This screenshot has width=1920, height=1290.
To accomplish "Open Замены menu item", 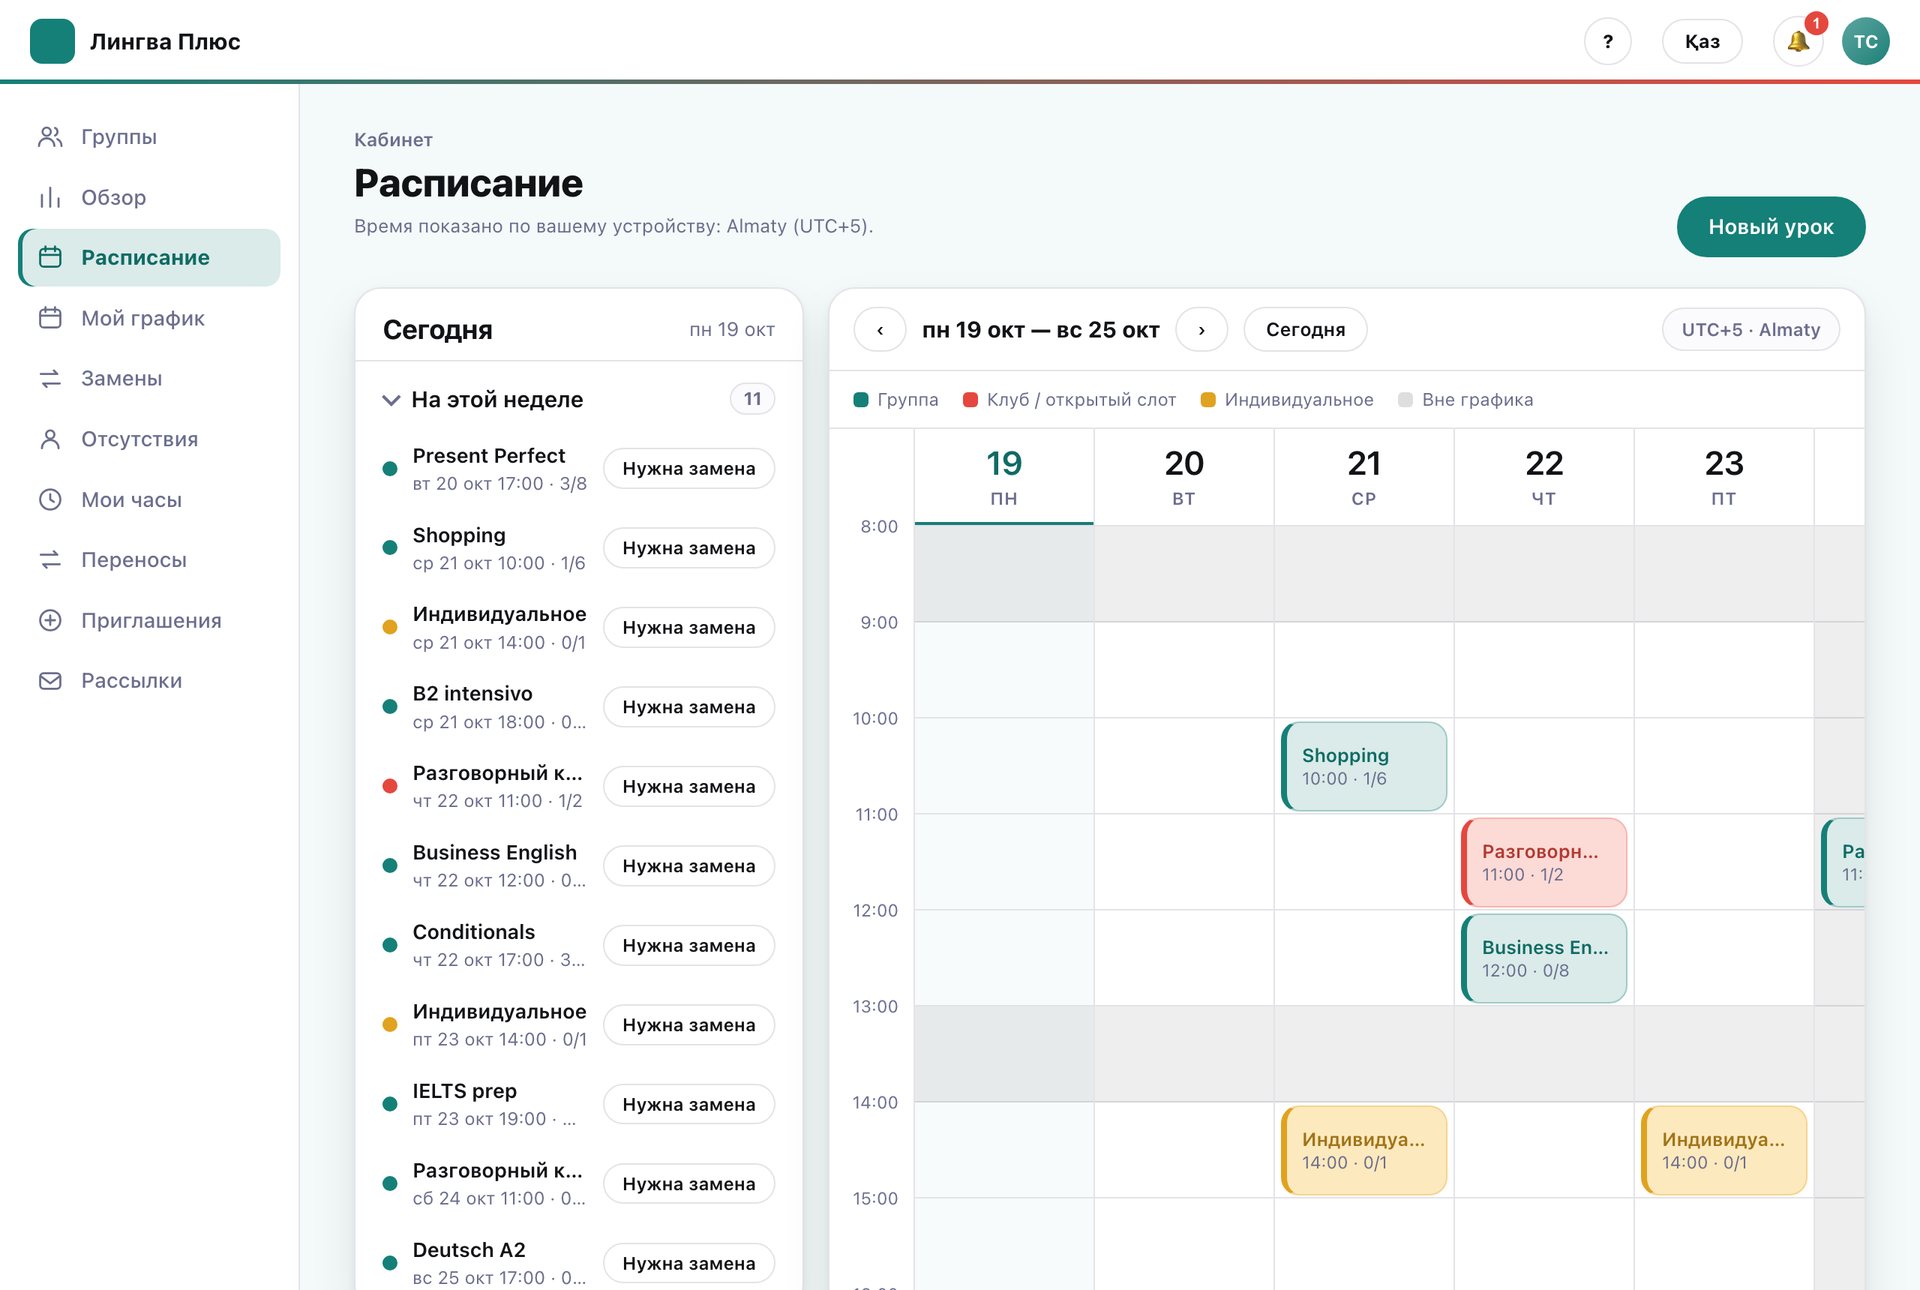I will (150, 379).
